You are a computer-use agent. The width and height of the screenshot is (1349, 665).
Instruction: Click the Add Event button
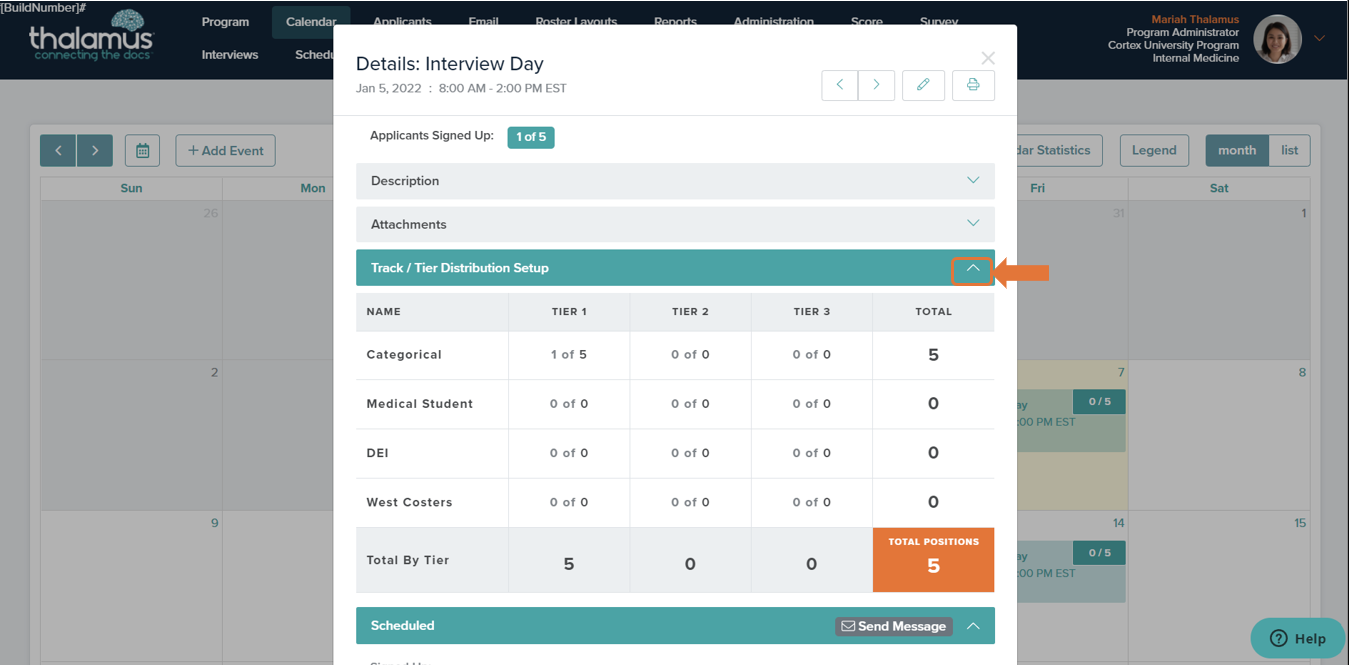[226, 150]
